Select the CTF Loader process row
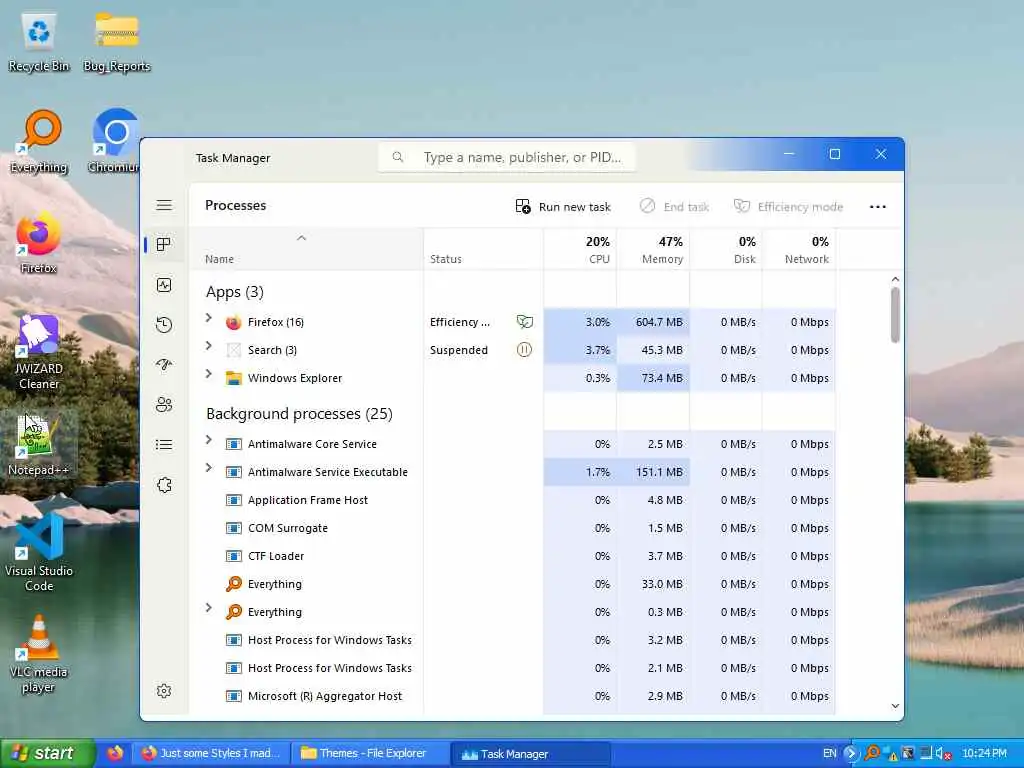The image size is (1024, 768). 513,556
